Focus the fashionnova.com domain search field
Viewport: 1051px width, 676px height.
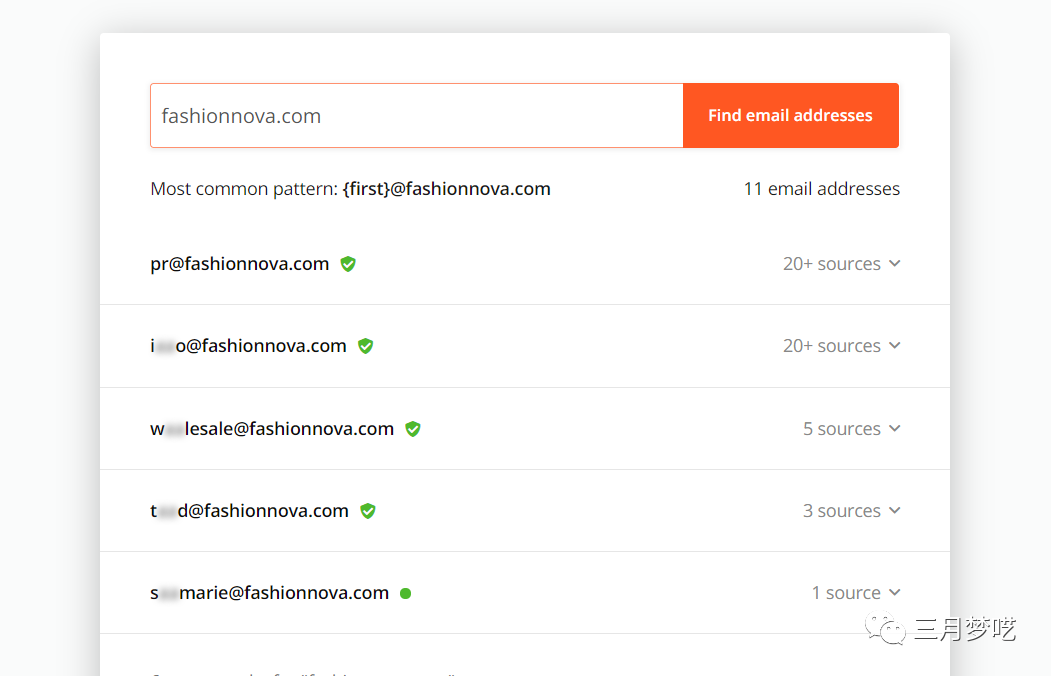click(416, 116)
